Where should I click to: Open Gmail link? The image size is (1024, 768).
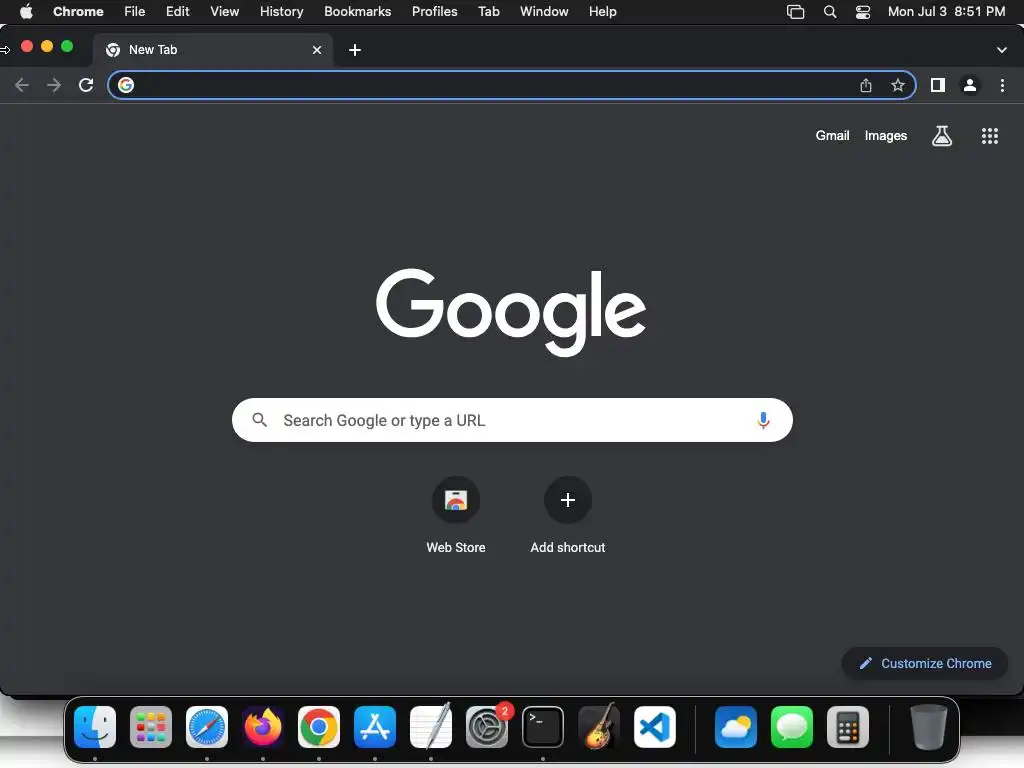pyautogui.click(x=832, y=136)
